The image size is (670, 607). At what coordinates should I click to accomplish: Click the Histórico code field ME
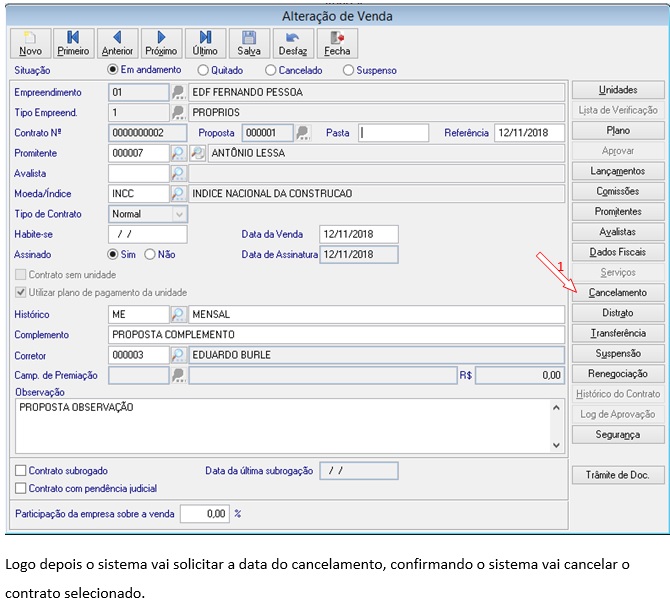point(139,314)
